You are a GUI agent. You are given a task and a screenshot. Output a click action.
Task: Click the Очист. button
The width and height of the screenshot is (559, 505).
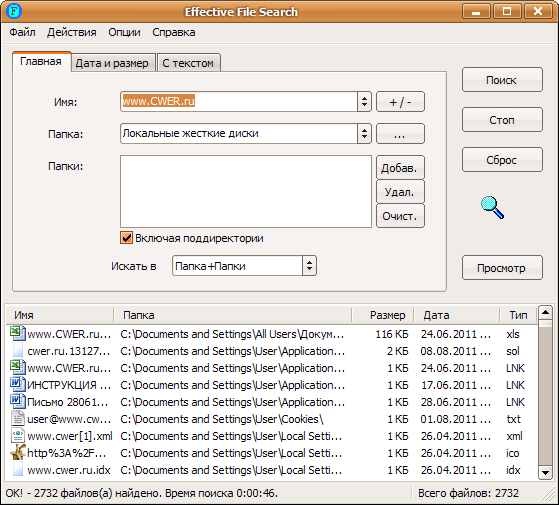[x=400, y=216]
